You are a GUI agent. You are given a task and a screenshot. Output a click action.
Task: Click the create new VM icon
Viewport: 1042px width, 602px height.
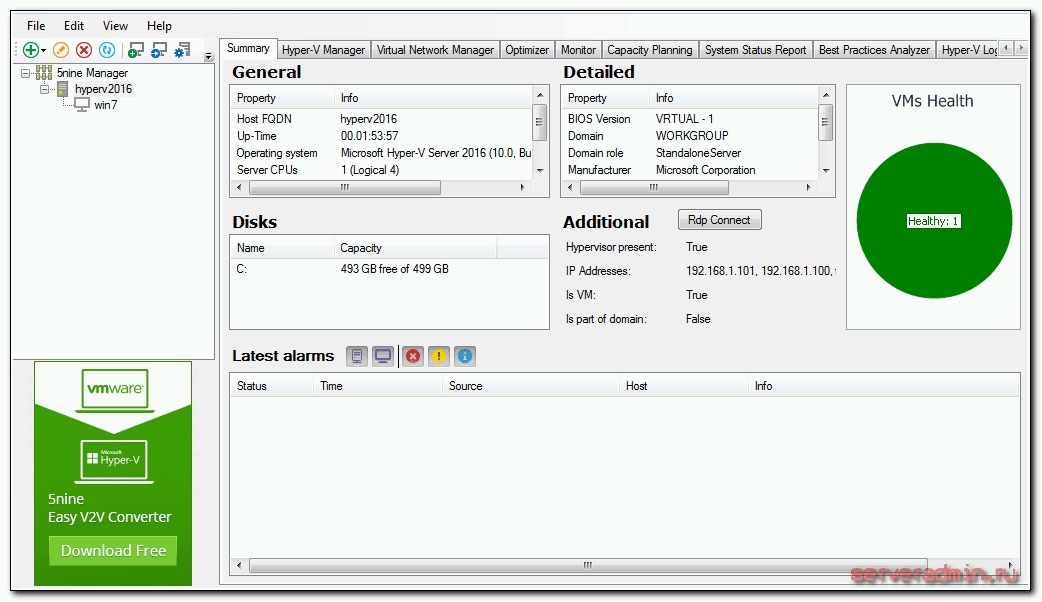tap(136, 50)
